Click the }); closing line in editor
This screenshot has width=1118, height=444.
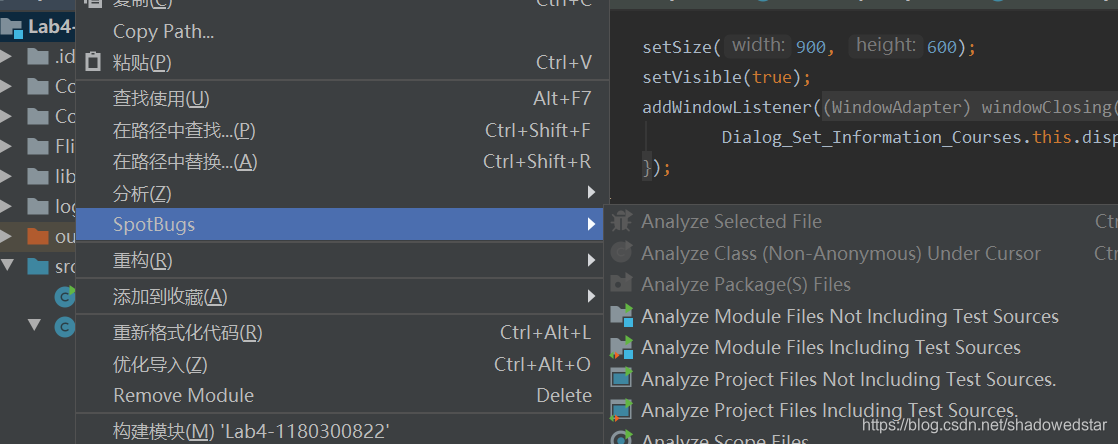pos(657,168)
